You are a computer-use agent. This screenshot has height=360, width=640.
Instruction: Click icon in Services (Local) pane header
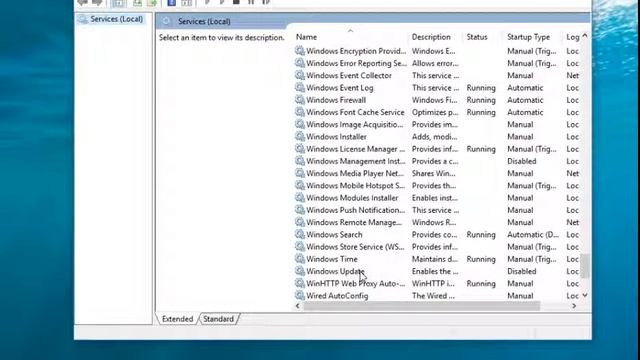[x=166, y=21]
